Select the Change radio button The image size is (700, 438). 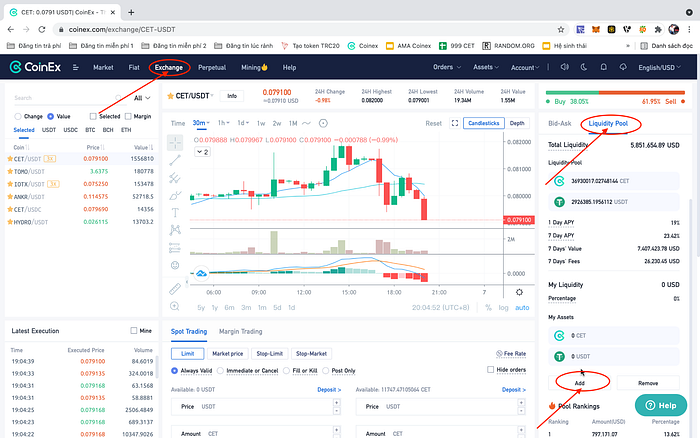(18, 117)
